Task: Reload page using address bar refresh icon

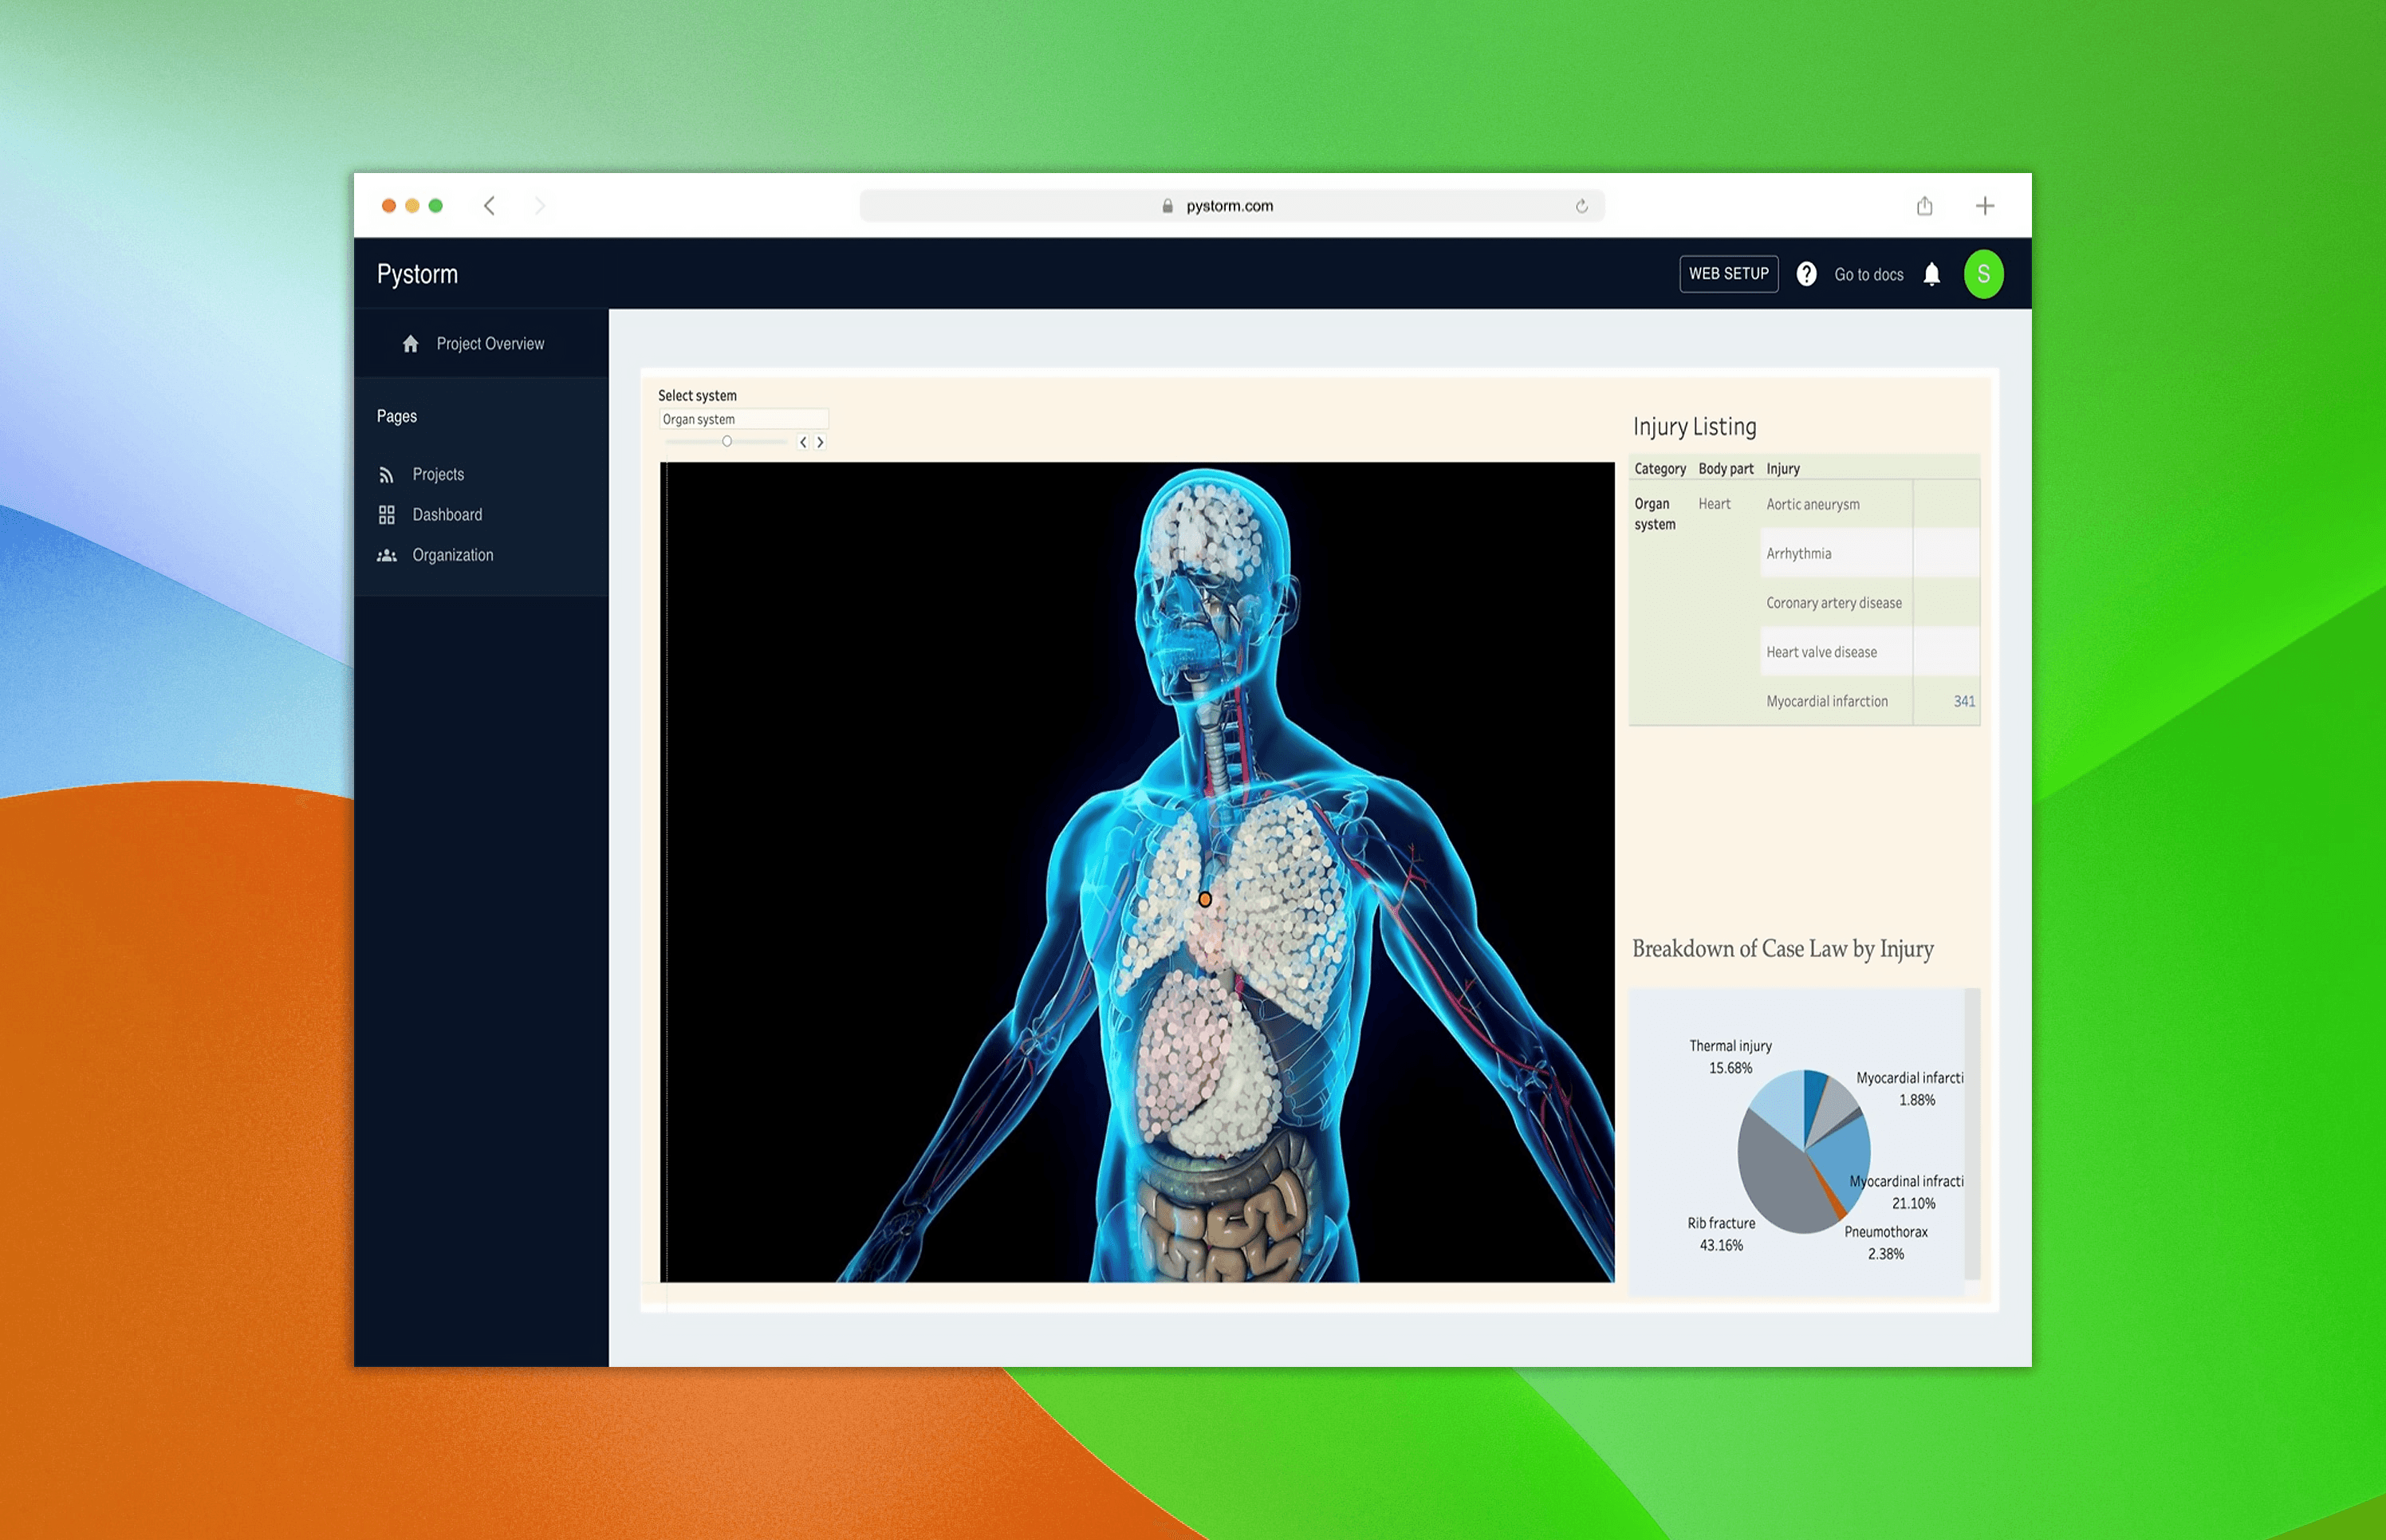Action: click(x=1581, y=206)
